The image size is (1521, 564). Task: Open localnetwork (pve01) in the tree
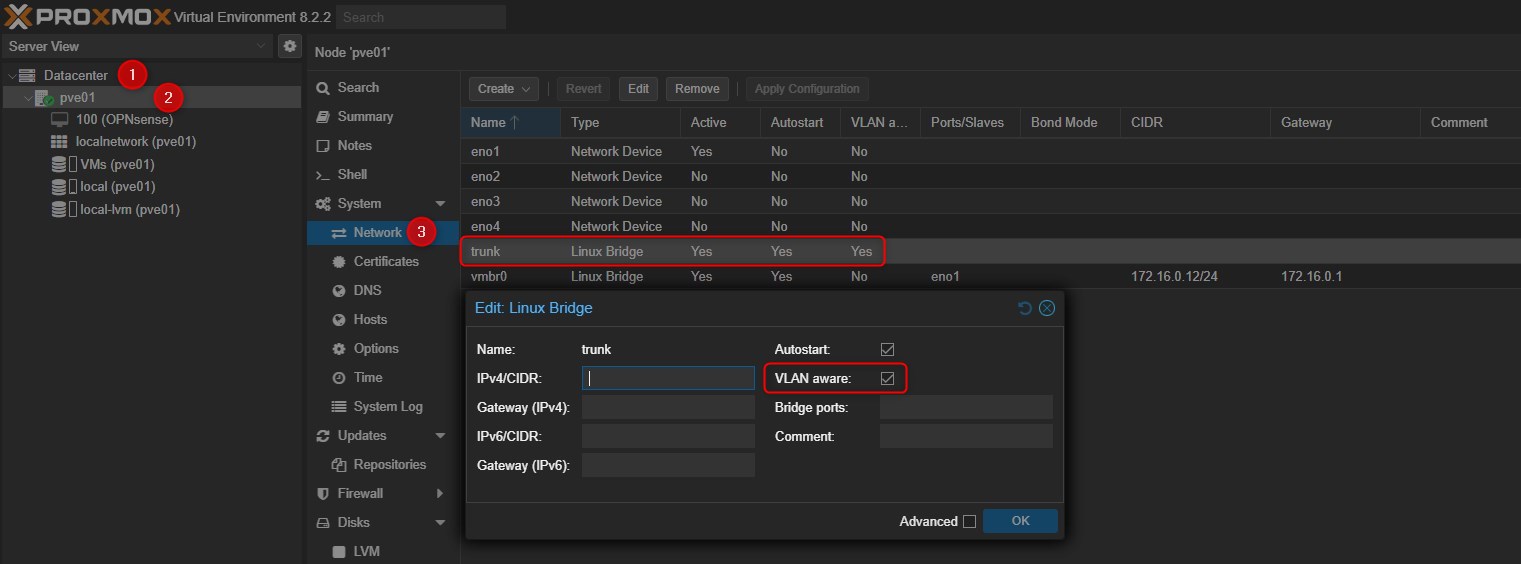135,142
